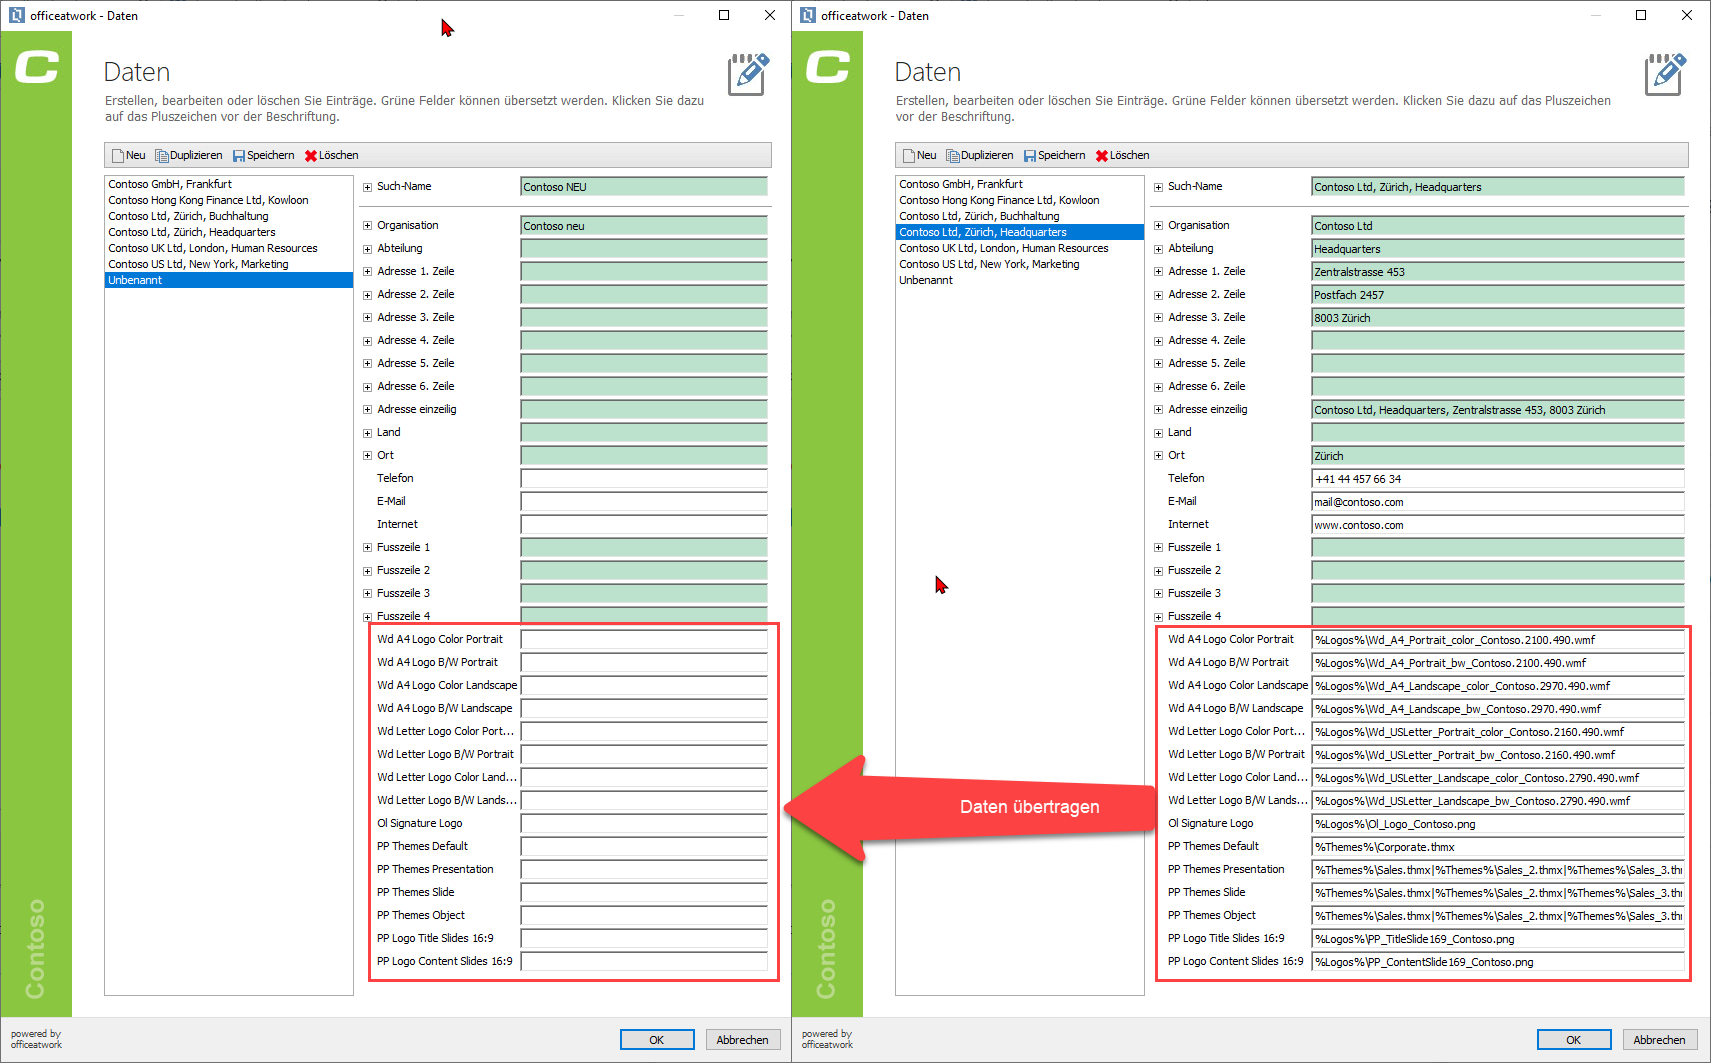
Task: Click Abbrechen button in right window
Action: pos(1659,1040)
